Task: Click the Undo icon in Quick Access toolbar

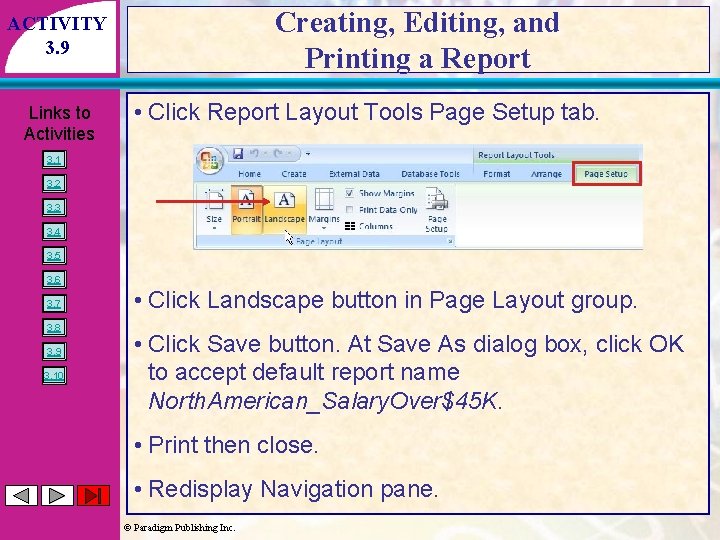Action: [x=254, y=153]
